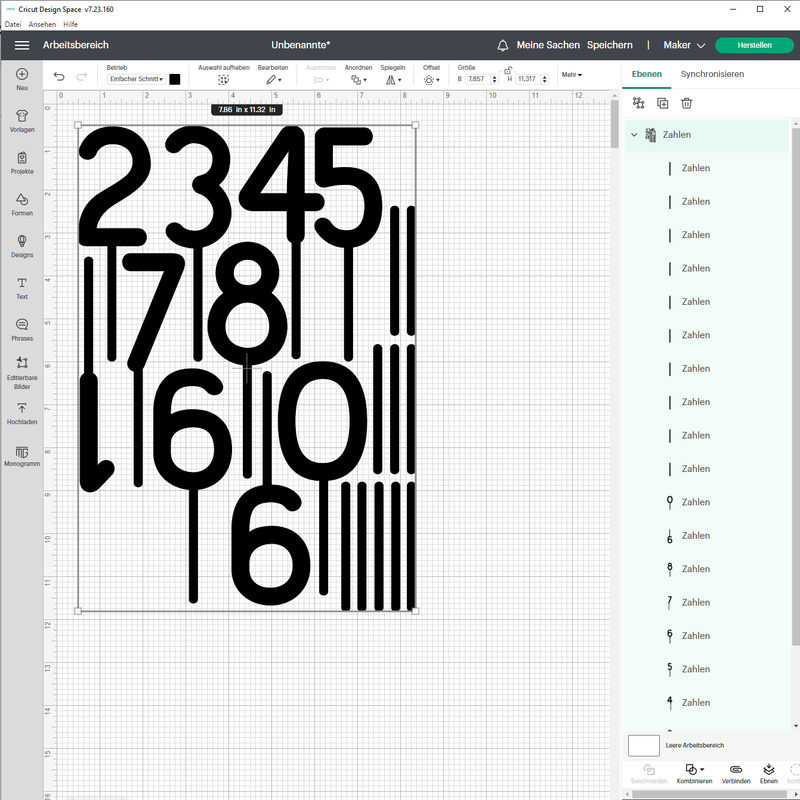
Task: Open the Maker machine dropdown
Action: point(684,45)
